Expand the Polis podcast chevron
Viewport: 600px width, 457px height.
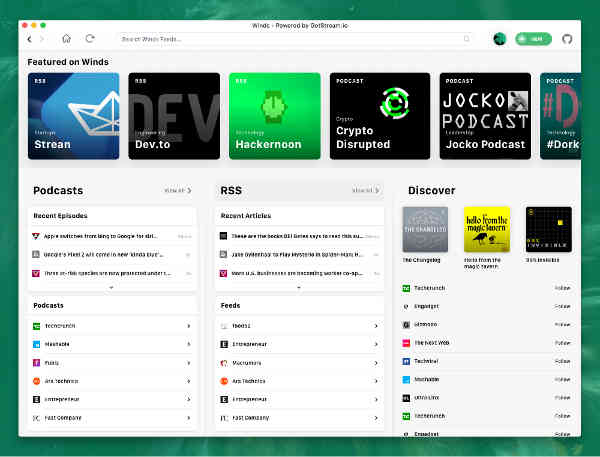189,362
